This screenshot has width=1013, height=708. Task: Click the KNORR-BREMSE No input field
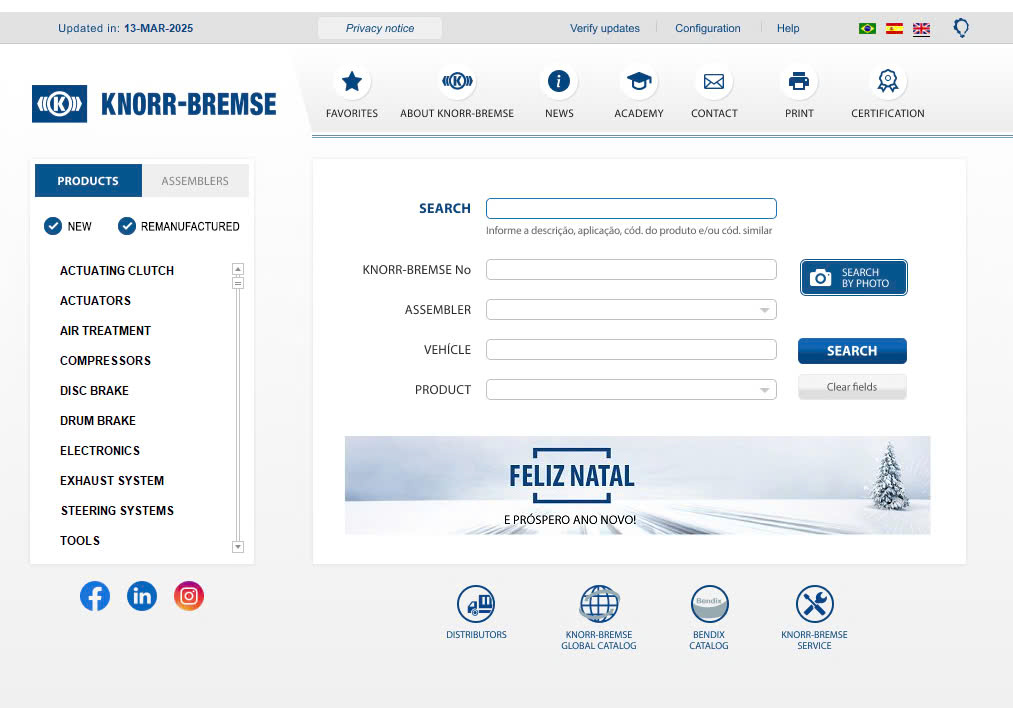coord(631,269)
